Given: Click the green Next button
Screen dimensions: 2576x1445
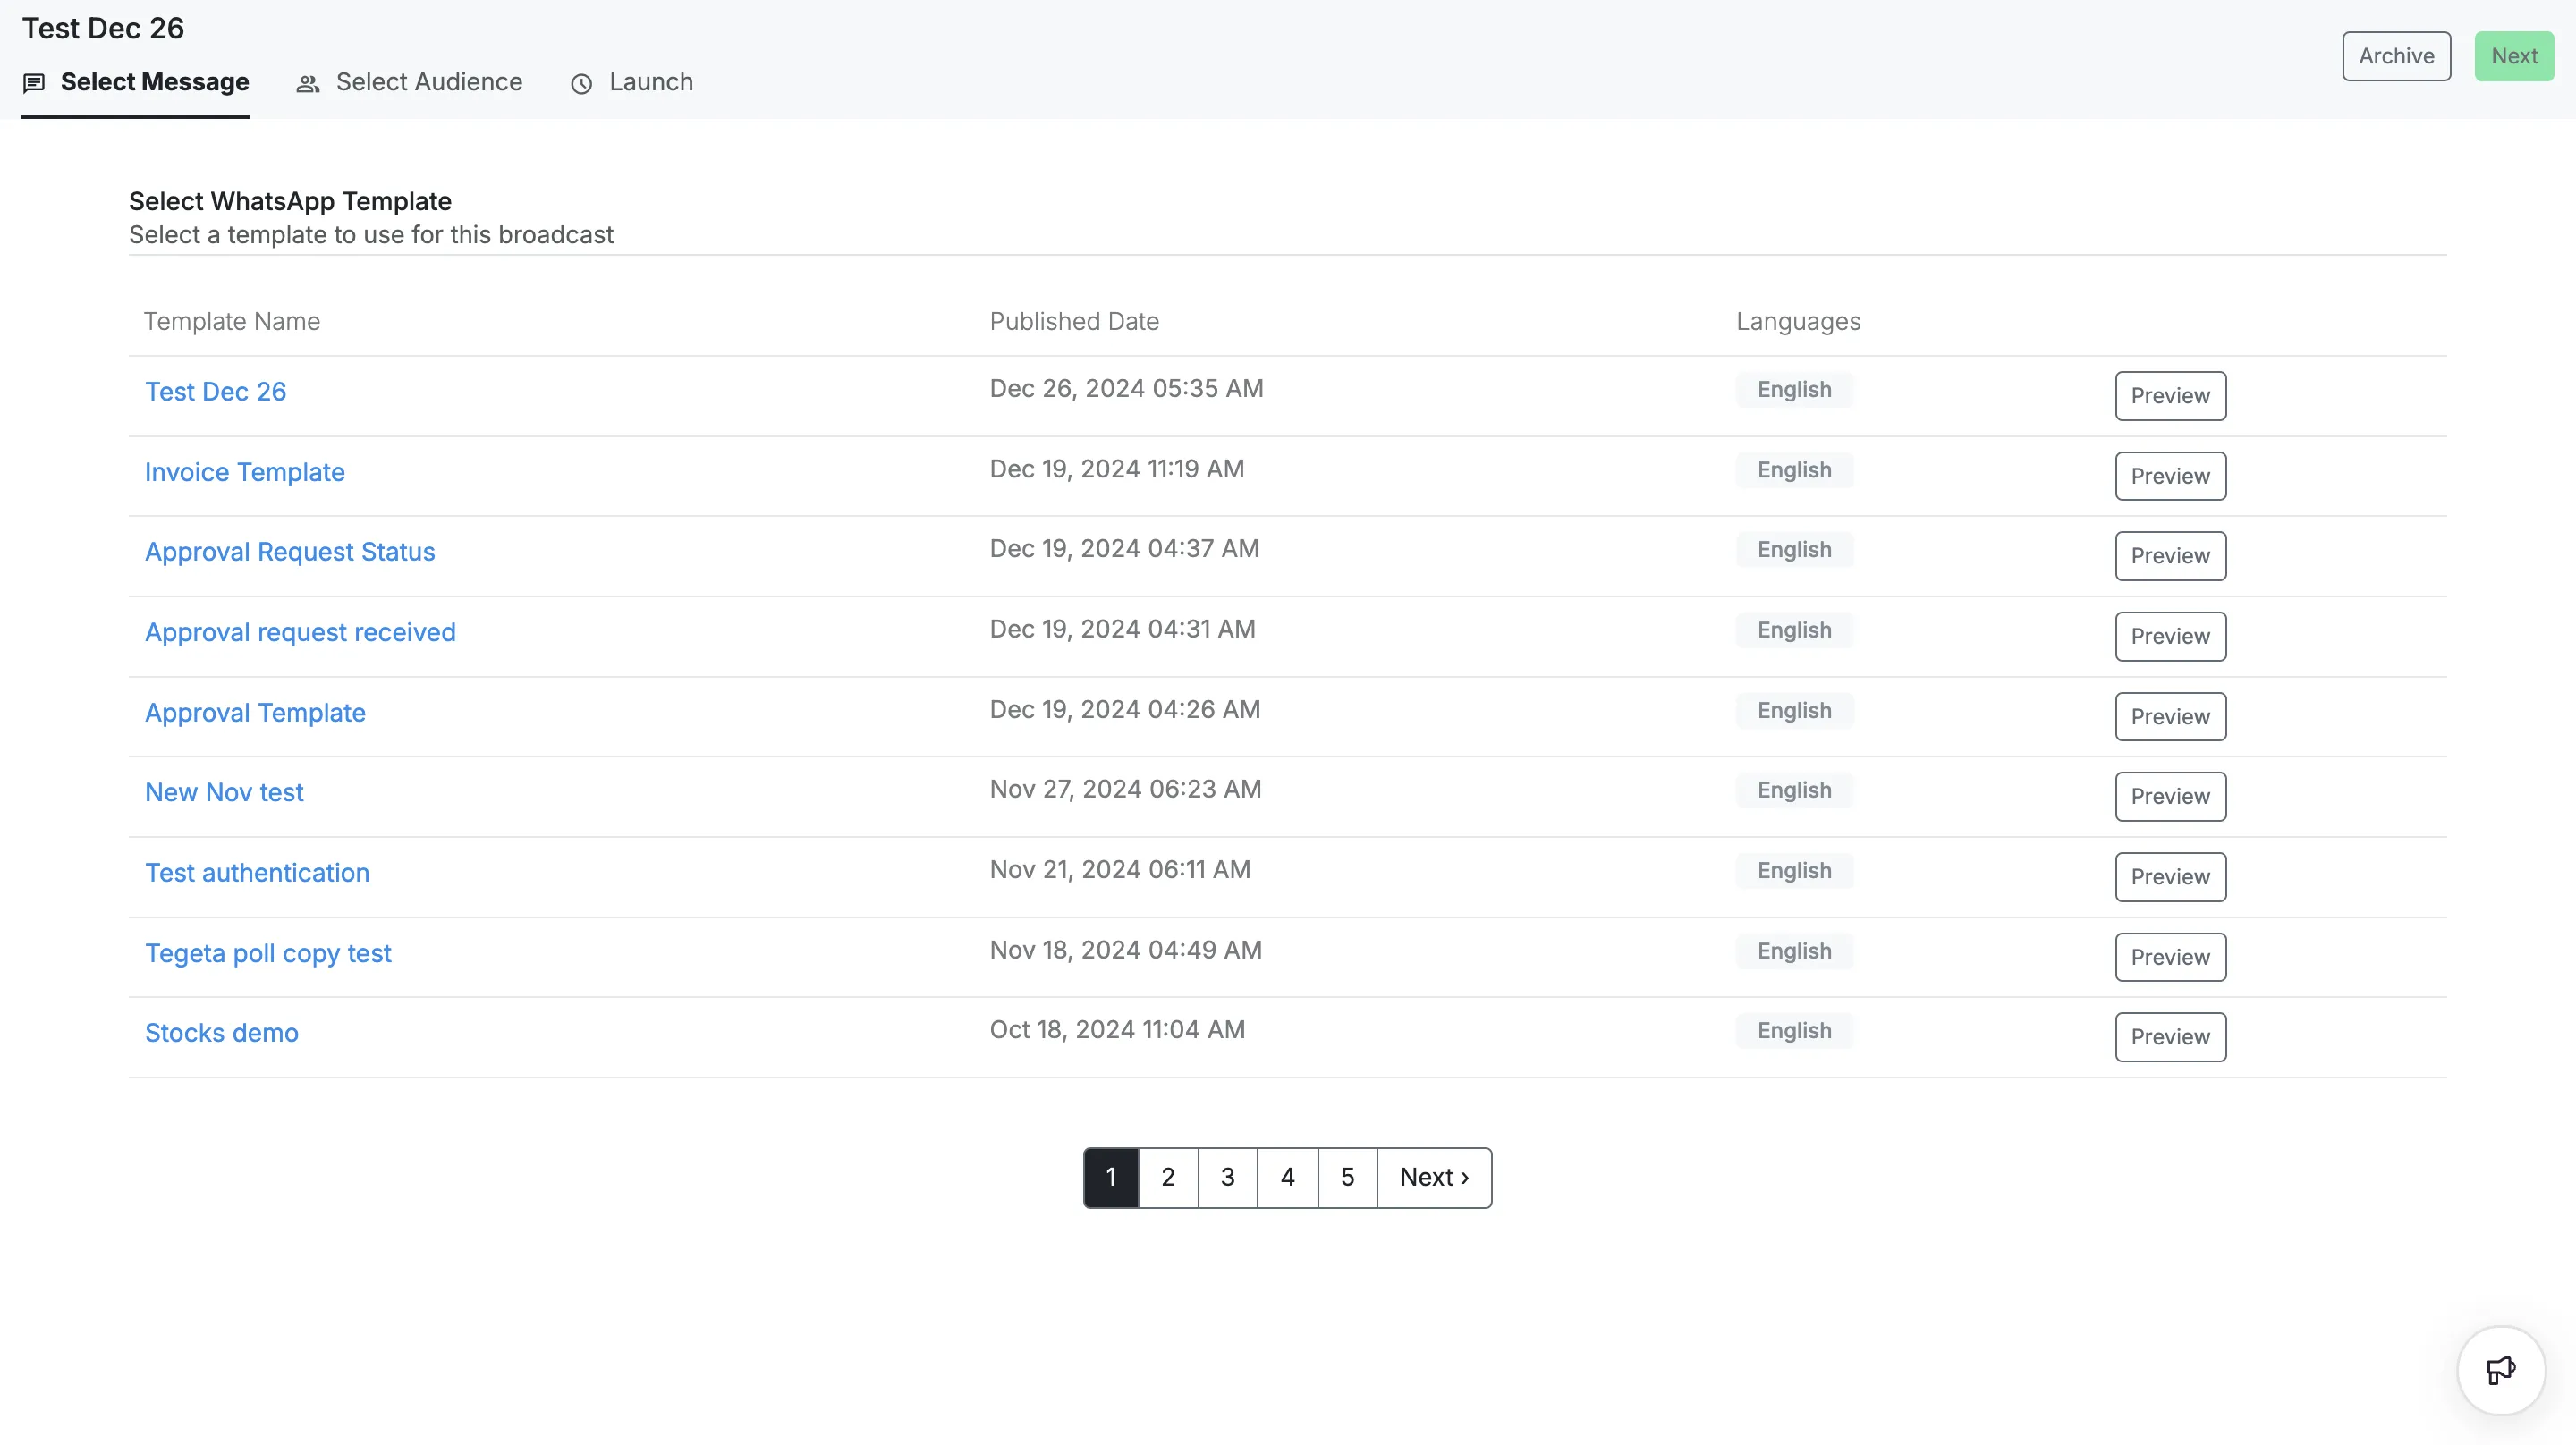Looking at the screenshot, I should [2514, 56].
